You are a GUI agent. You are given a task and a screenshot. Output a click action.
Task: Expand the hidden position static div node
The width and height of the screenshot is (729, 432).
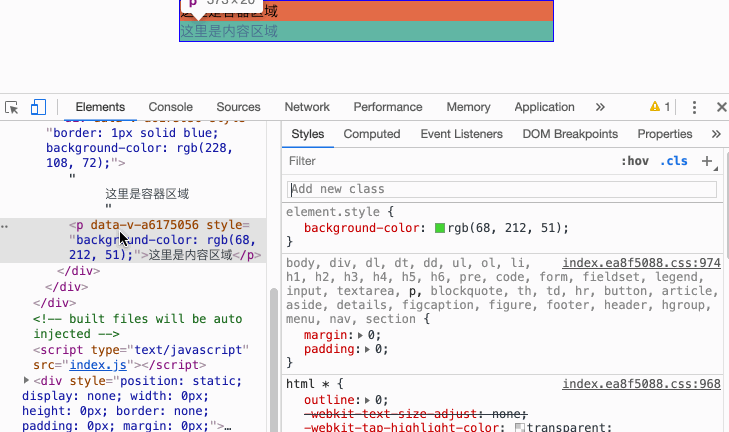point(27,380)
